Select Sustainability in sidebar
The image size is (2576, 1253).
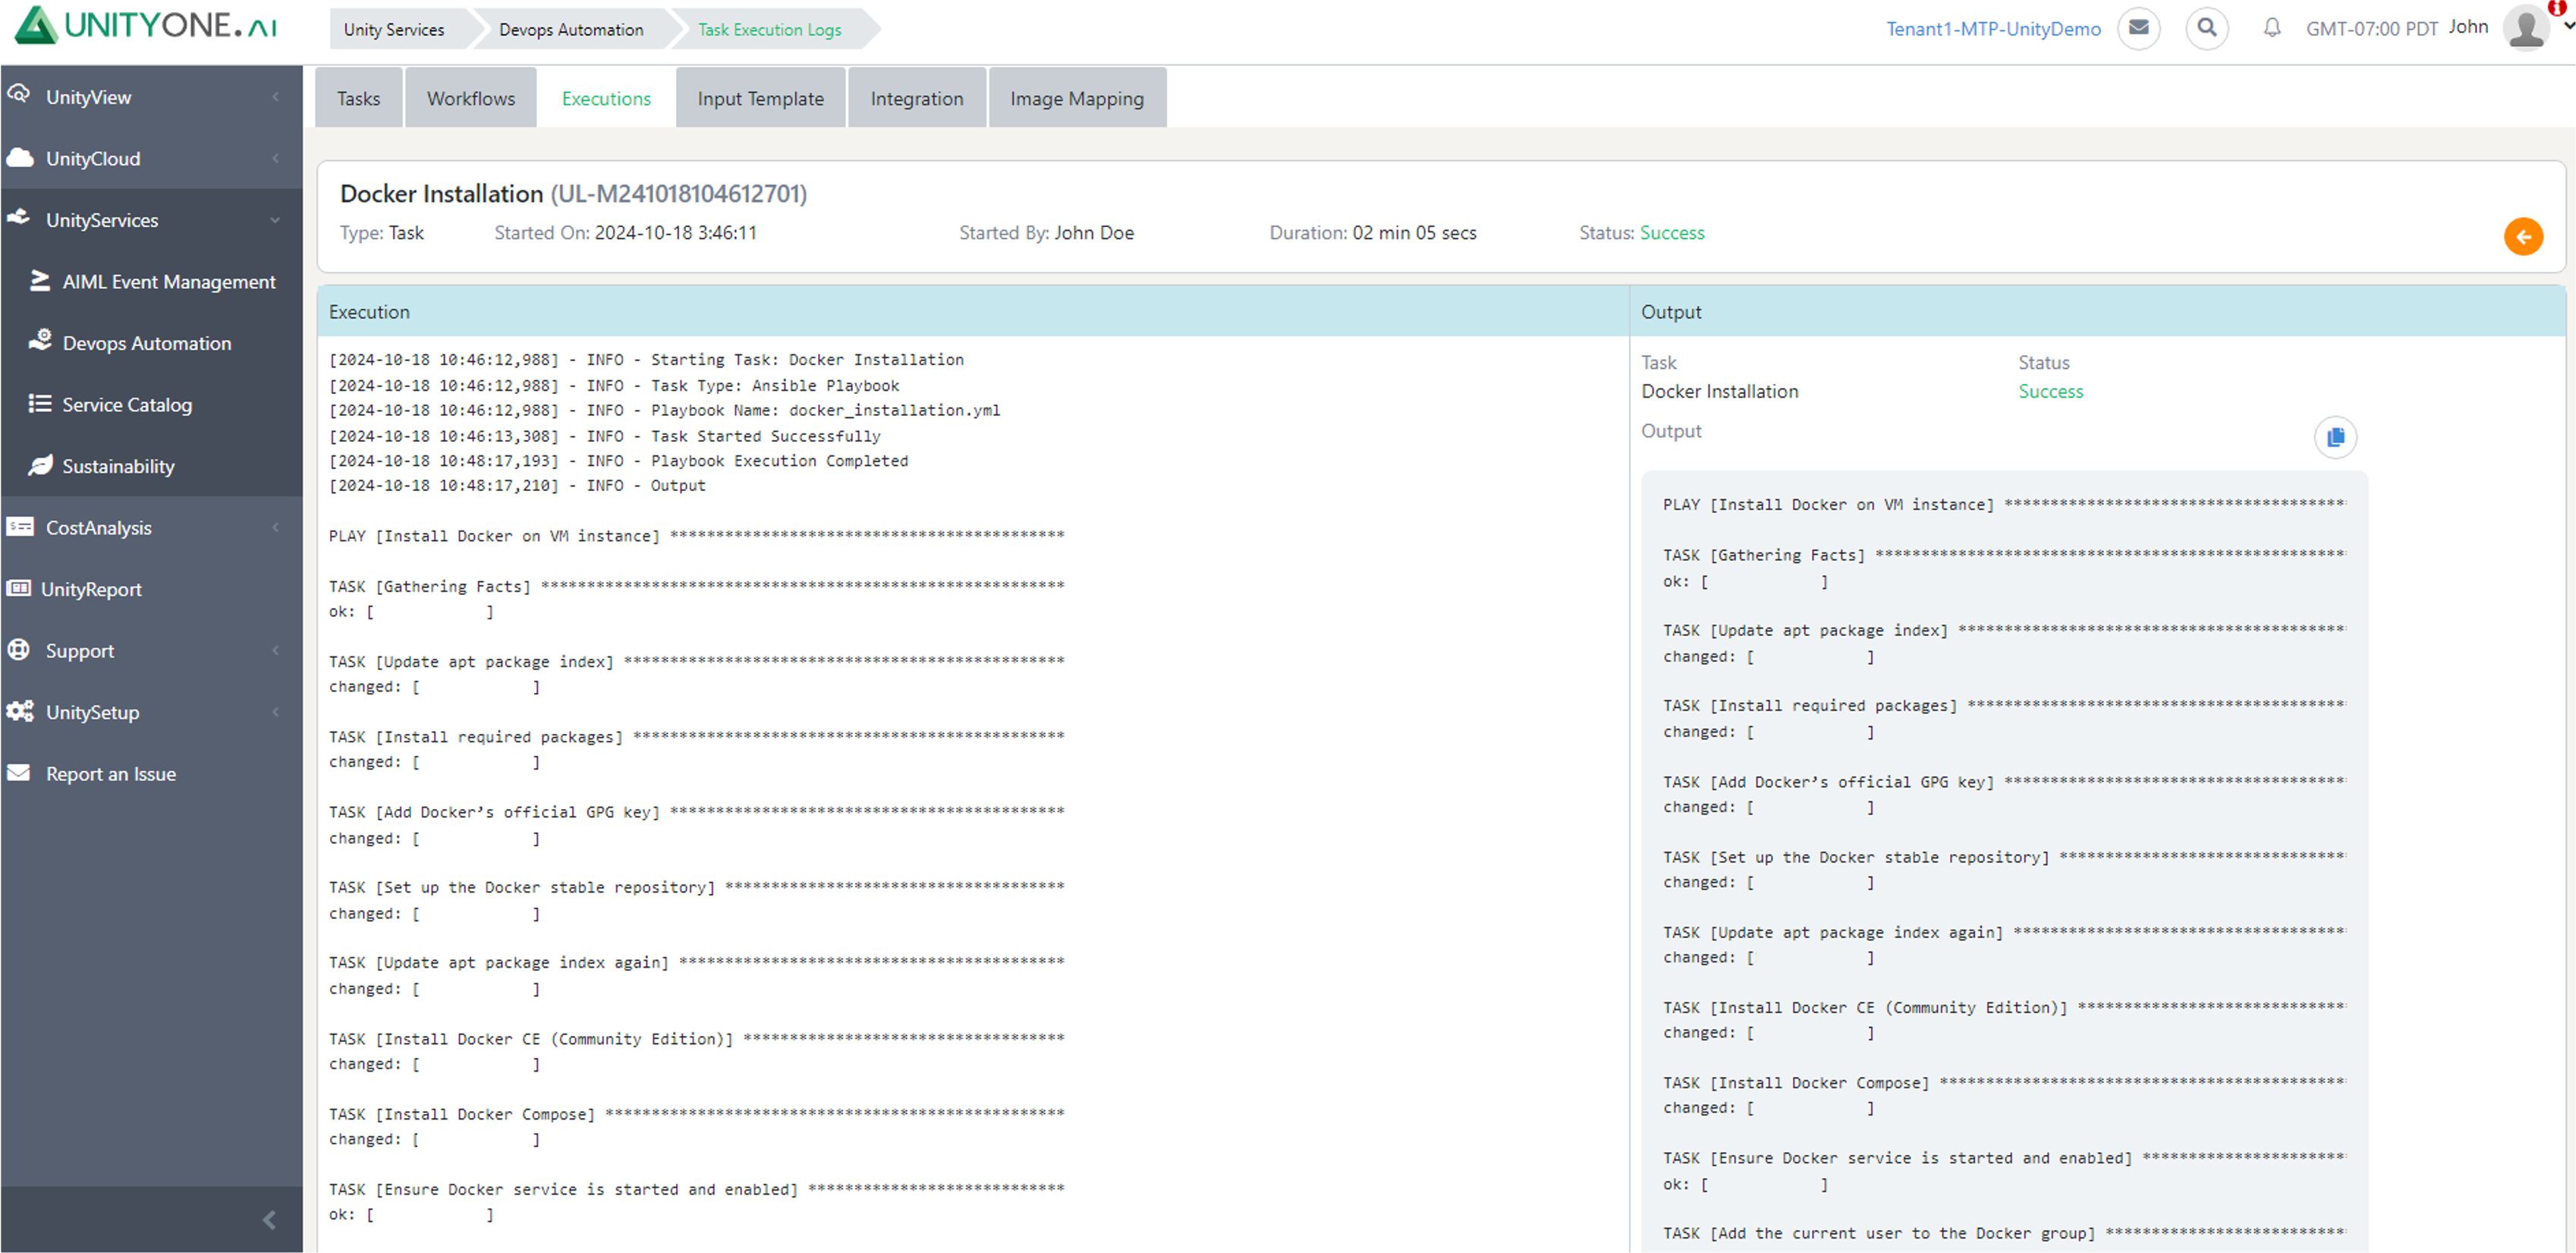tap(118, 466)
